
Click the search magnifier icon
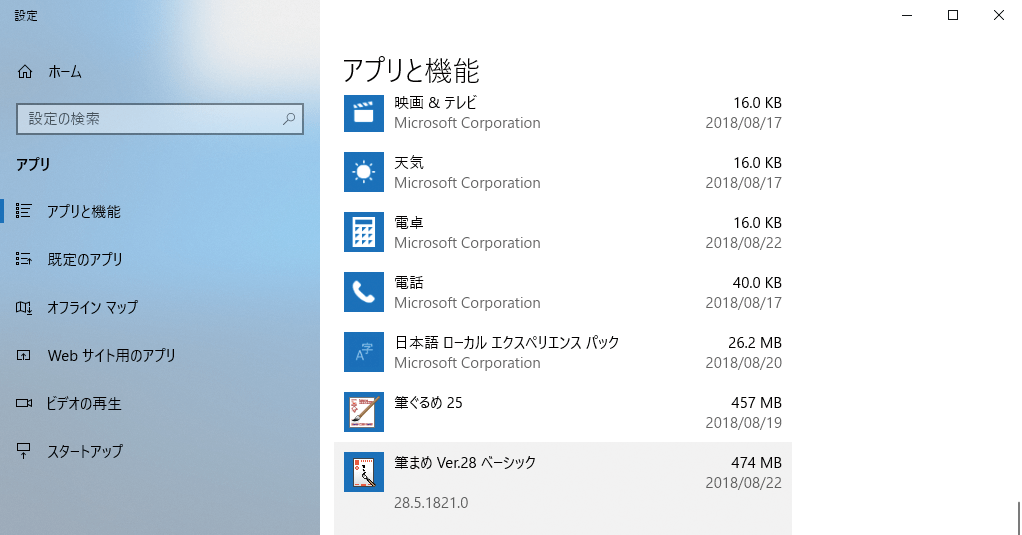(x=289, y=119)
